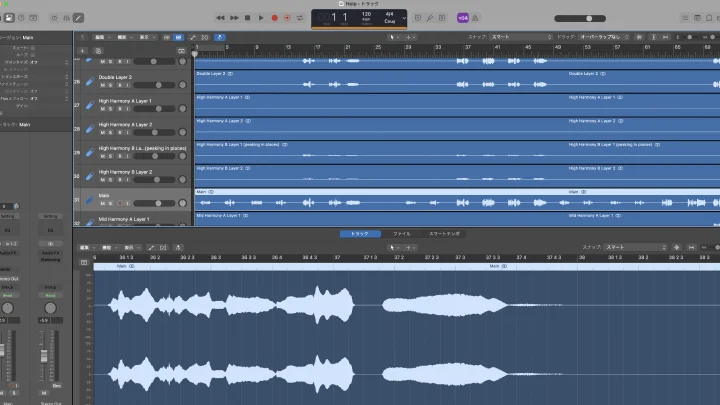Click the tracks area up-arrow button
The image size is (720, 405).
coord(83,37)
